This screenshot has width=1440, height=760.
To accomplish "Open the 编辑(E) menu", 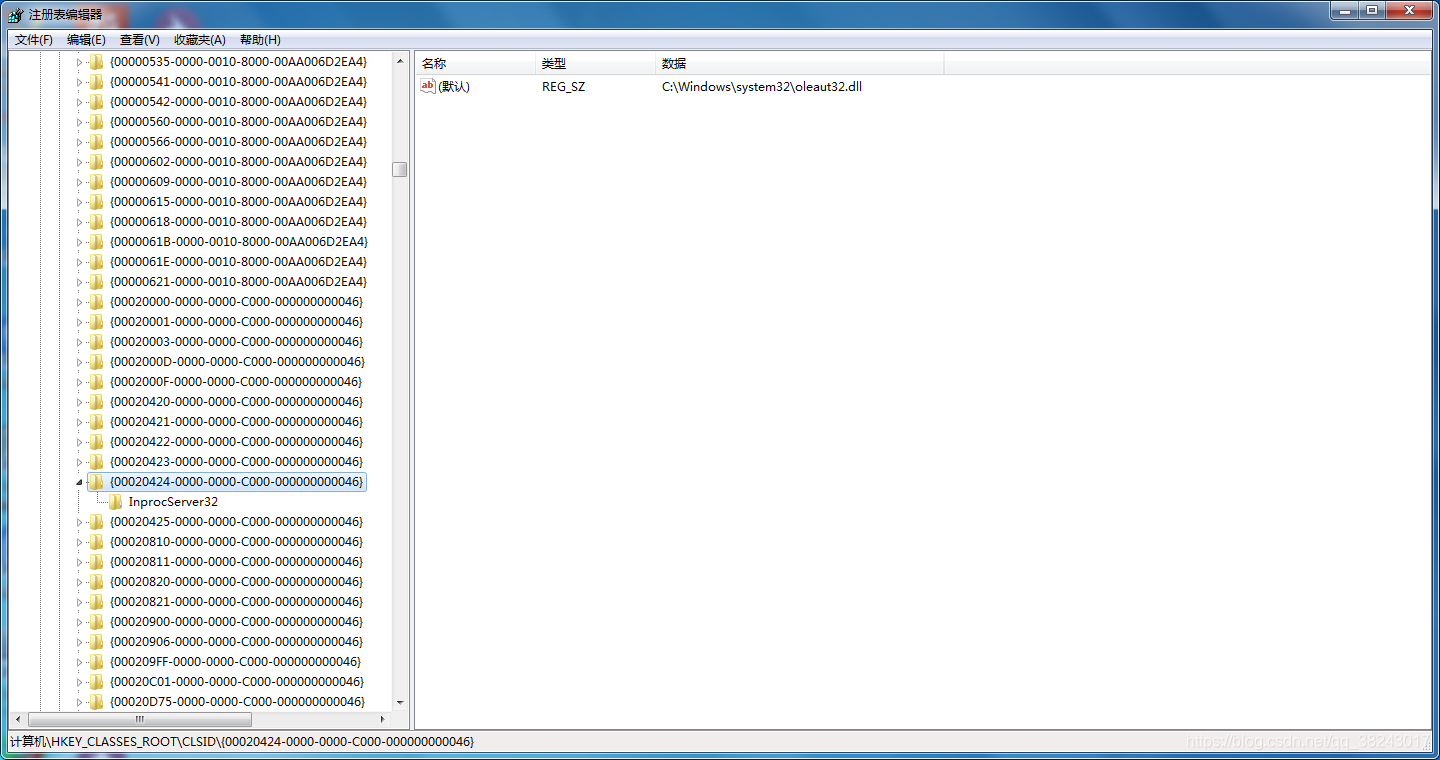I will tap(86, 40).
